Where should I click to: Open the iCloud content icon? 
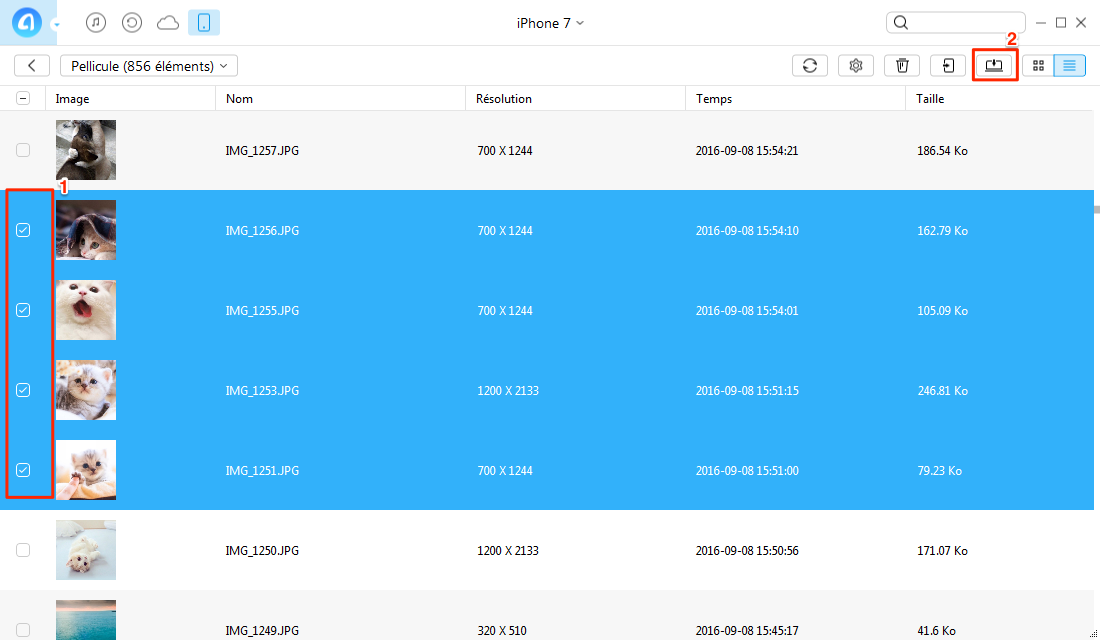168,23
